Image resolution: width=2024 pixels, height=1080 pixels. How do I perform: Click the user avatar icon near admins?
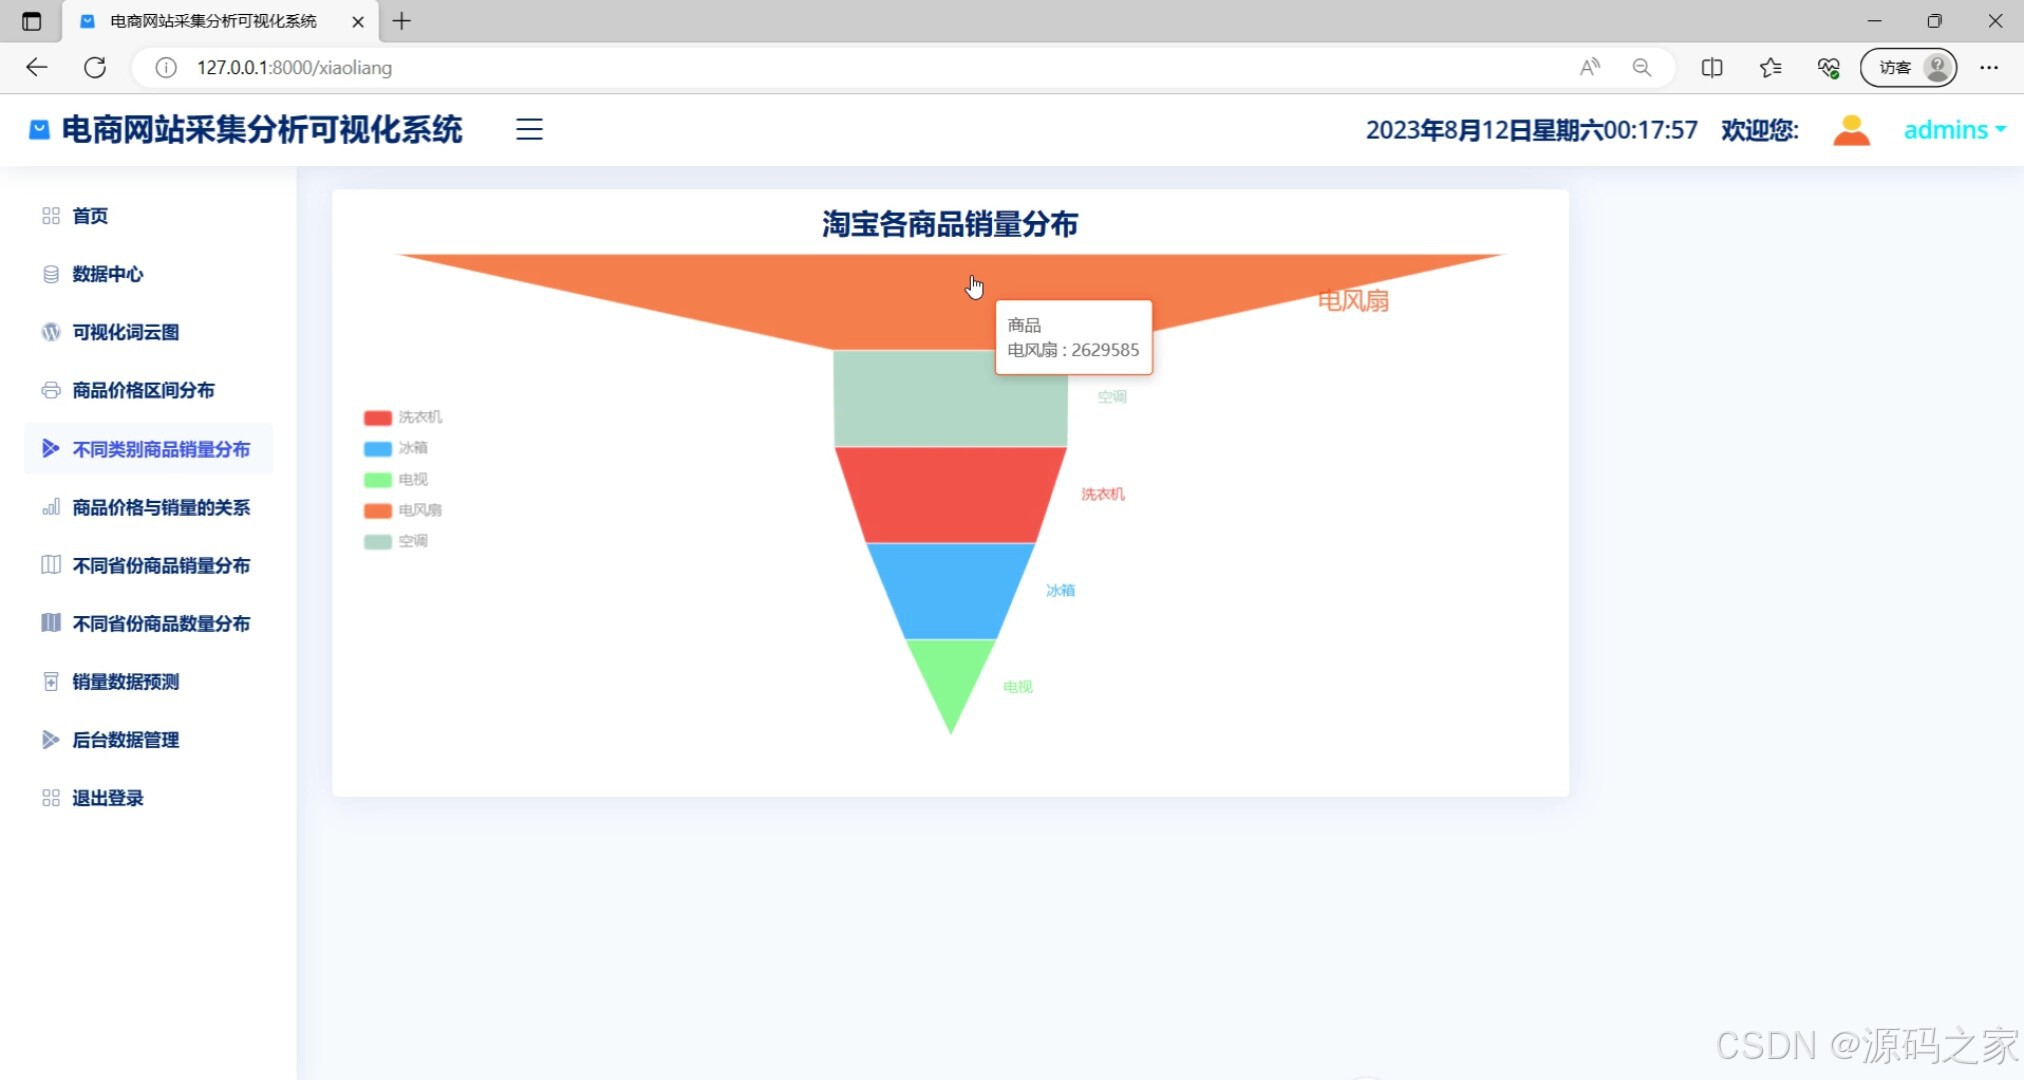[1851, 129]
